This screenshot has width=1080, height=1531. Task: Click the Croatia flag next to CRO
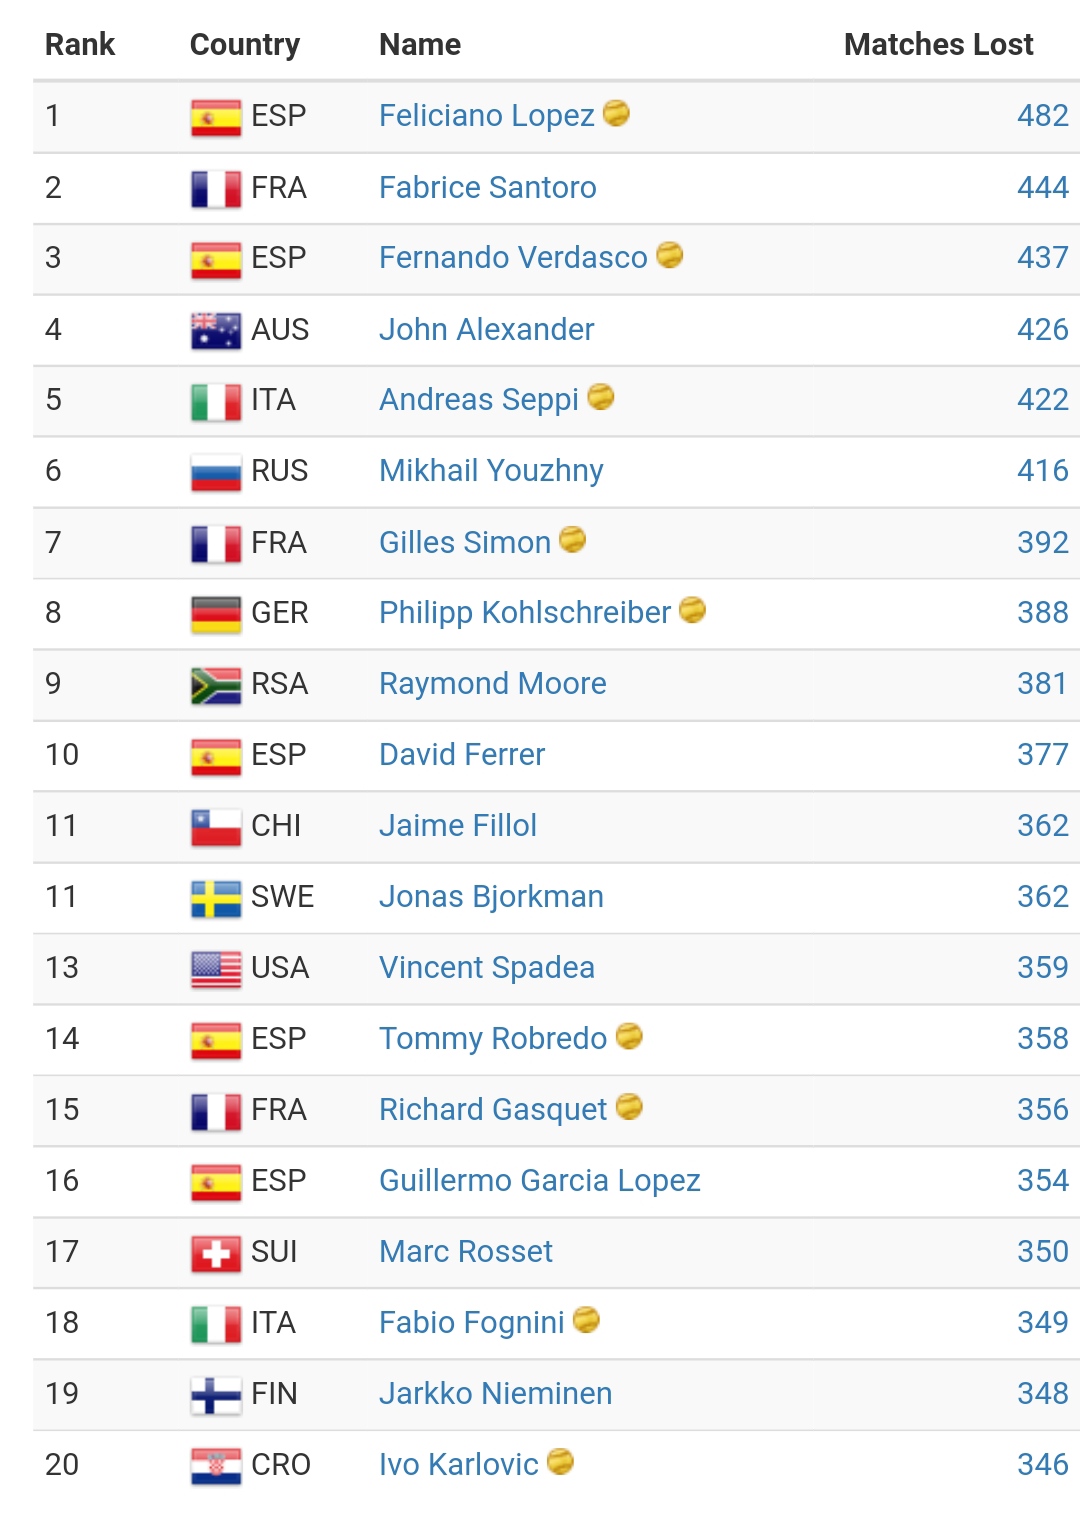click(x=216, y=1466)
